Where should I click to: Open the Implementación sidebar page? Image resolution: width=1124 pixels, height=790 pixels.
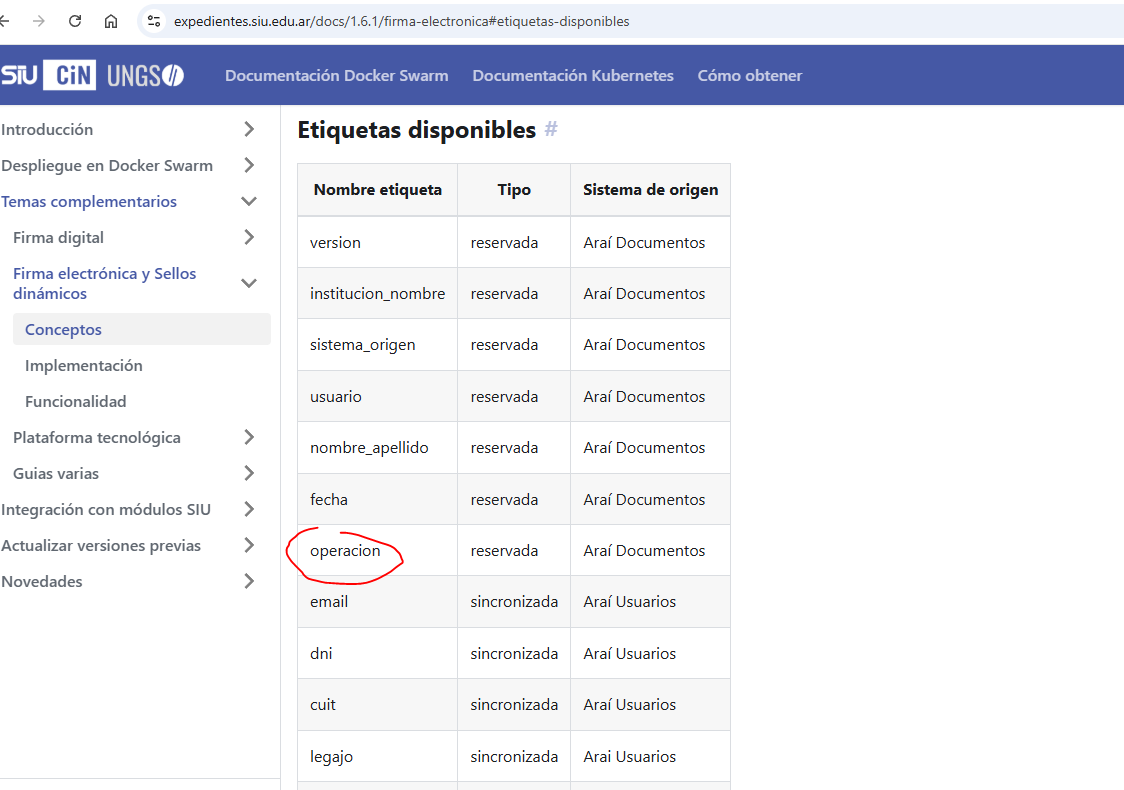84,366
